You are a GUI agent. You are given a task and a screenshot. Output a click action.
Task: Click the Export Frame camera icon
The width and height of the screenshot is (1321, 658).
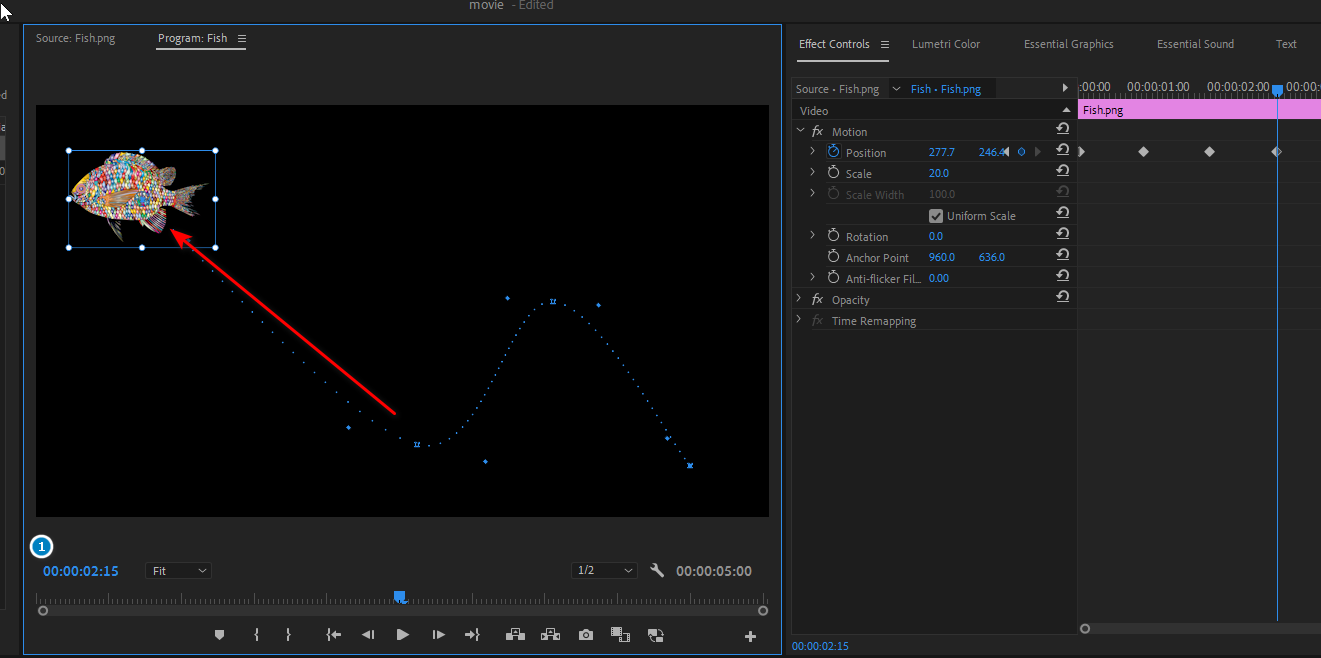(586, 635)
